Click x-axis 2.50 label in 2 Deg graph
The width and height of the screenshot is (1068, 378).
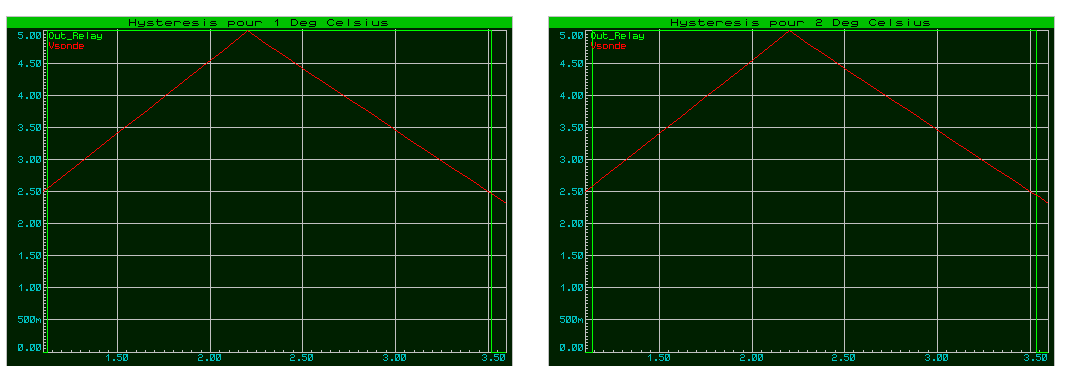(845, 358)
